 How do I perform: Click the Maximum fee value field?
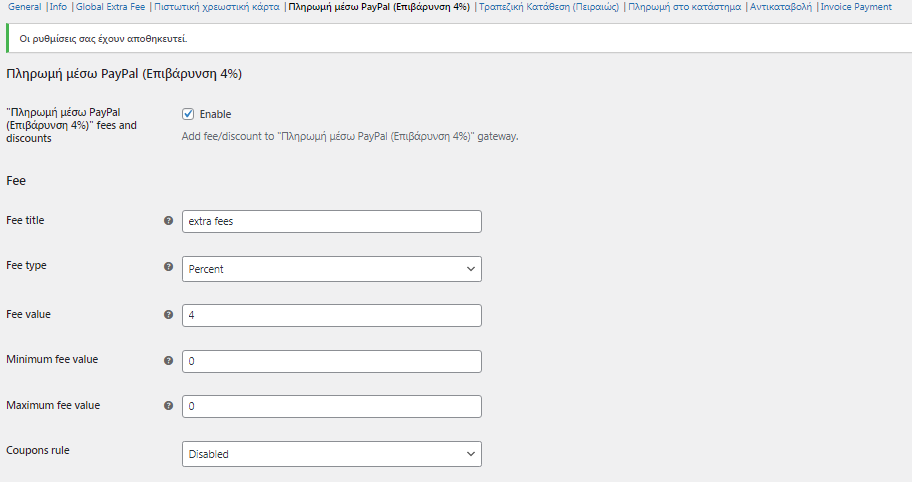click(x=332, y=406)
